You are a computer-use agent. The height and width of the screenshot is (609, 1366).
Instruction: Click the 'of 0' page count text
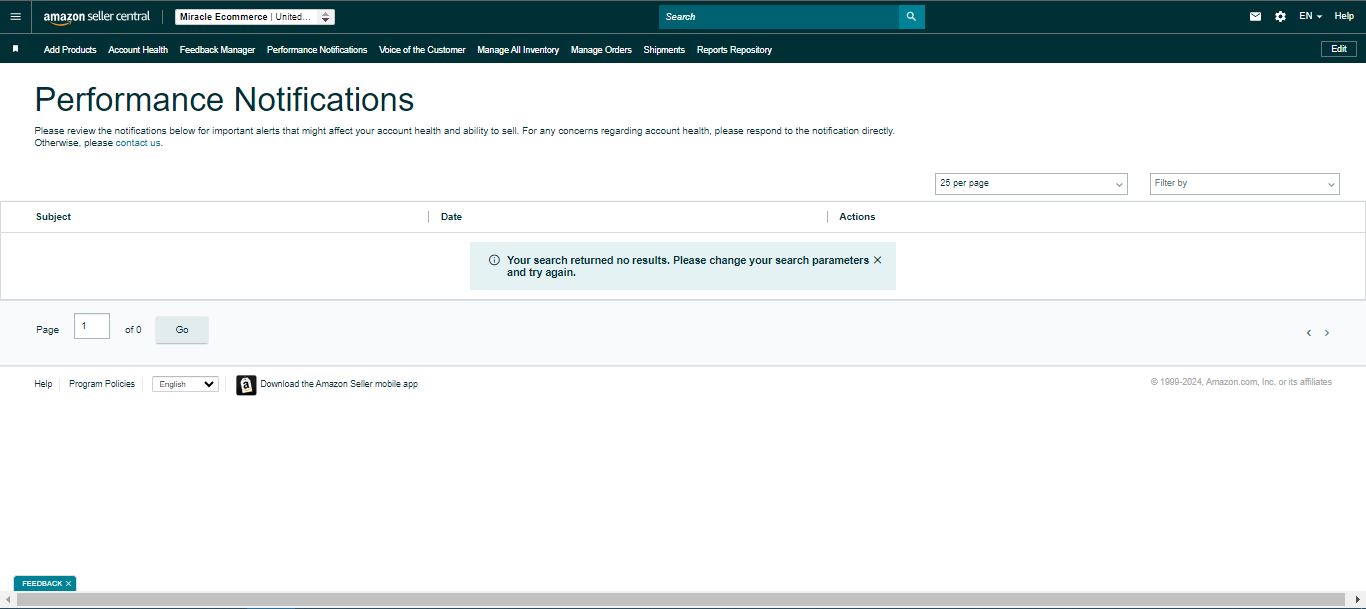coord(133,330)
